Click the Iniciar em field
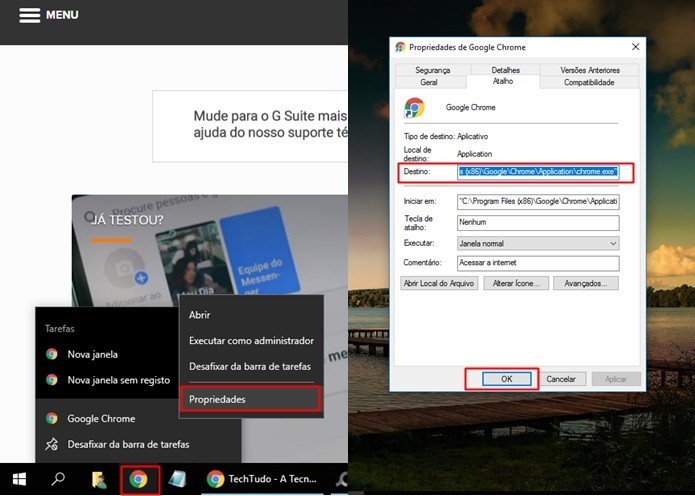695x496 pixels. (x=538, y=202)
